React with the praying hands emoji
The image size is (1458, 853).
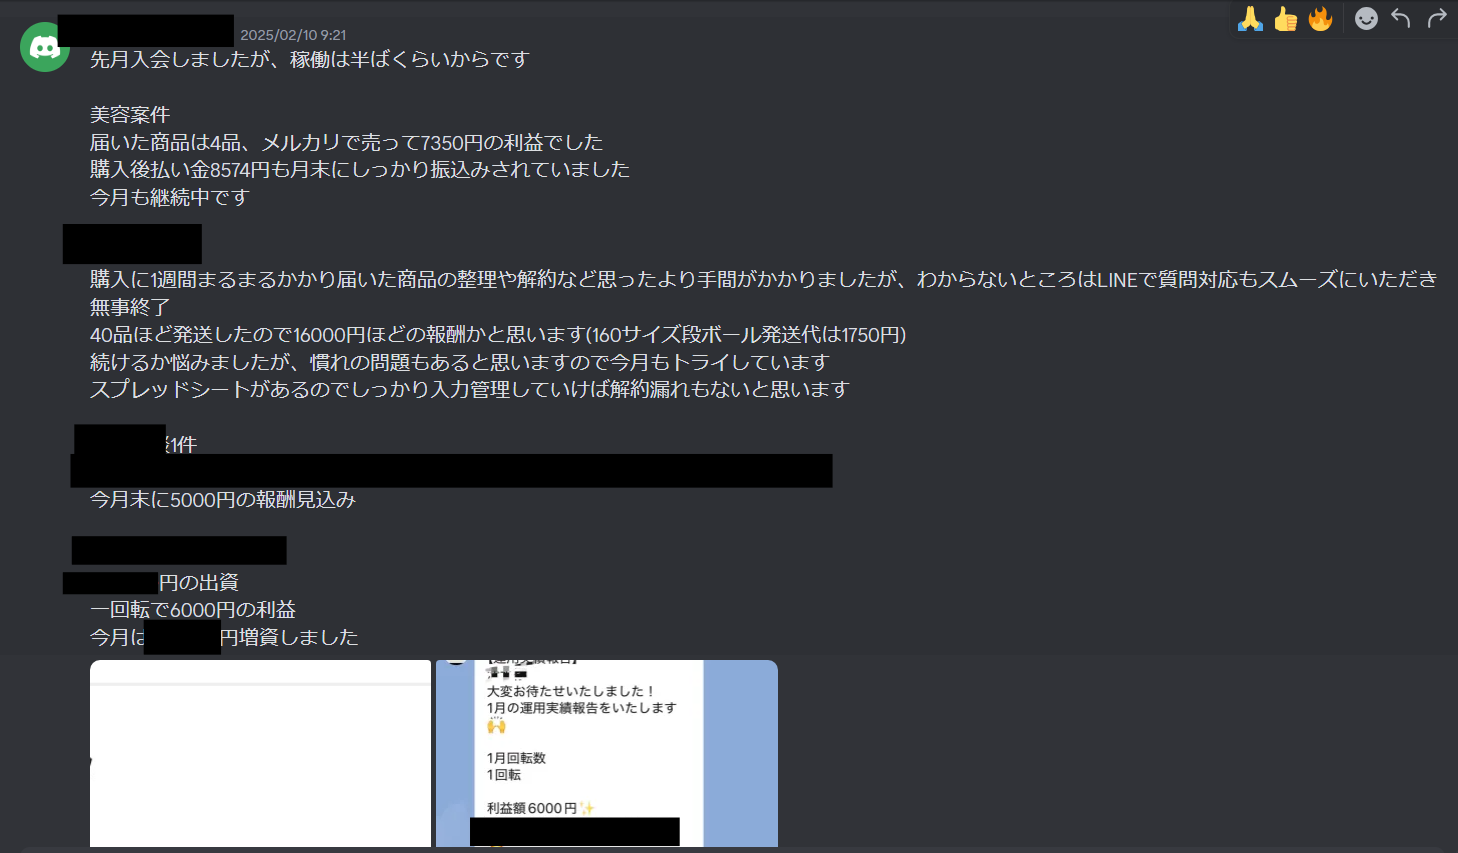point(1250,18)
